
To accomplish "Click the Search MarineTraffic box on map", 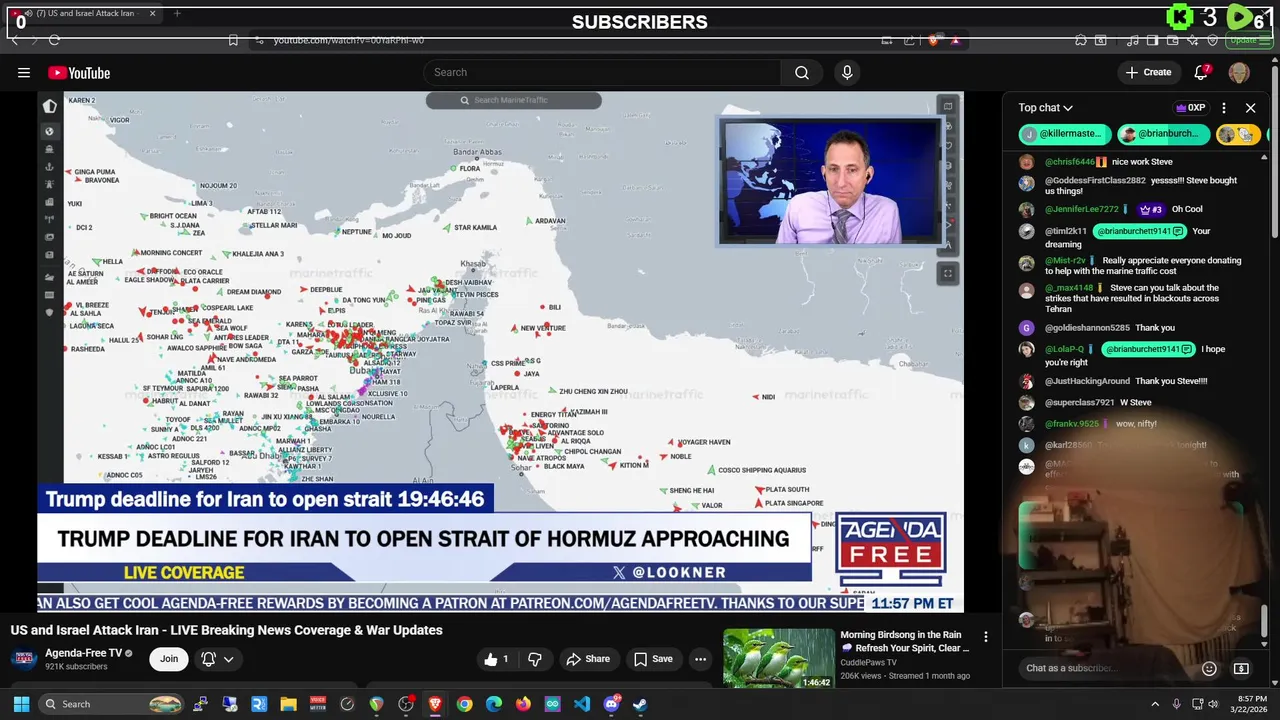I will point(514,100).
